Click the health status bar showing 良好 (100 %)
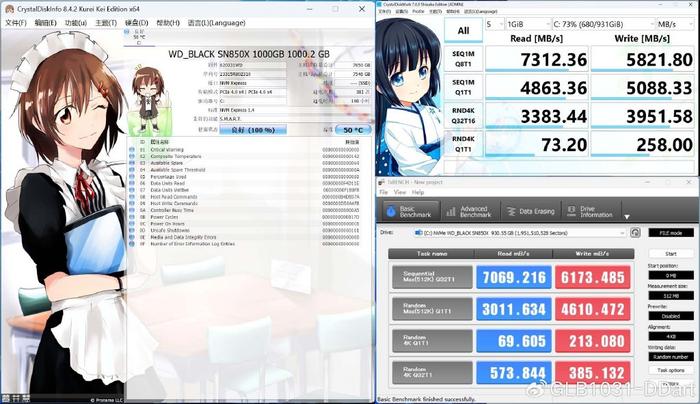The image size is (700, 404). tap(253, 130)
